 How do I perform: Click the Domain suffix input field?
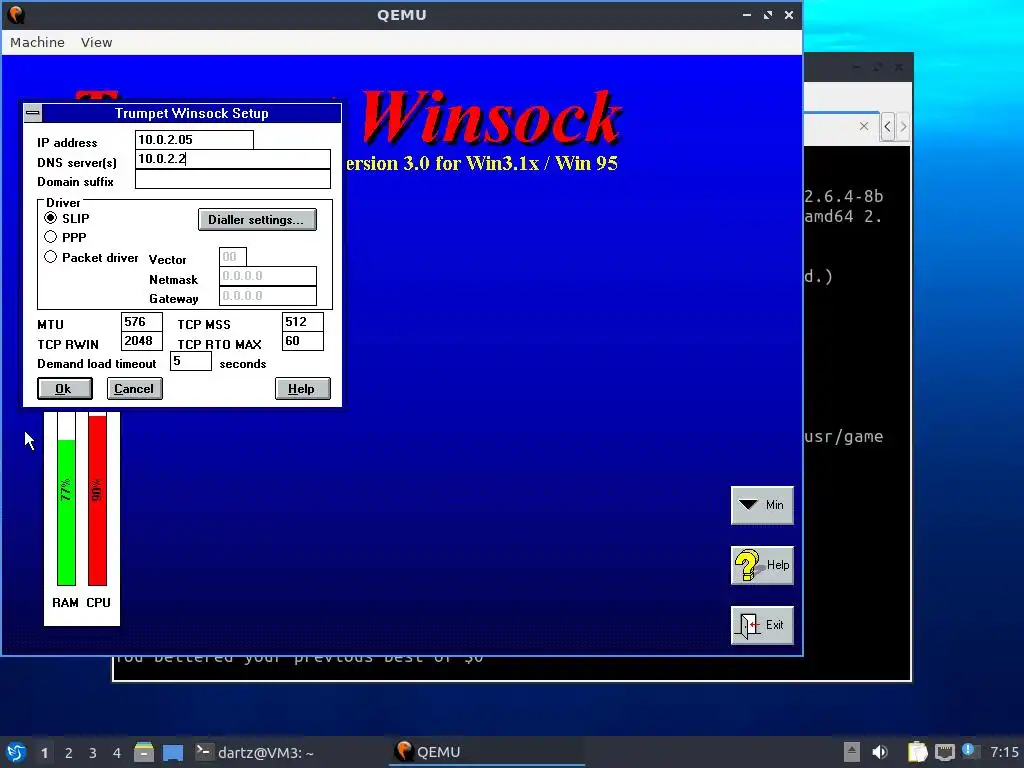[232, 179]
